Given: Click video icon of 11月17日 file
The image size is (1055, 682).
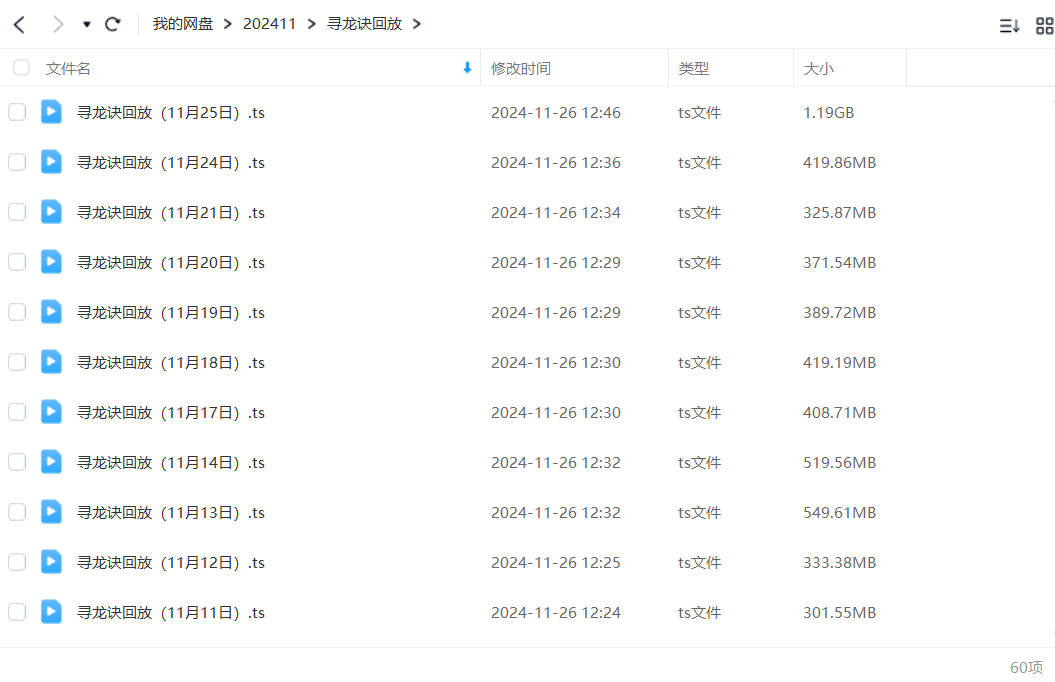Looking at the screenshot, I should pos(51,412).
